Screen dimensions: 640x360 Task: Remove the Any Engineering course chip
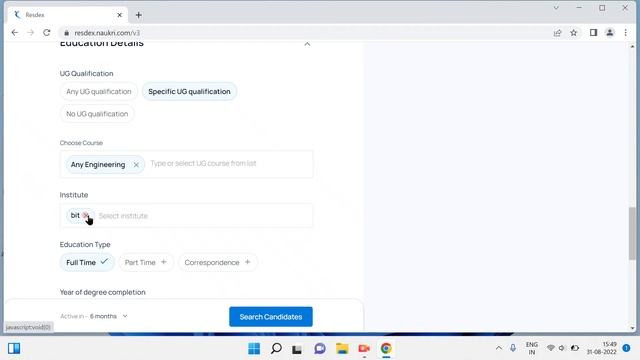tap(136, 165)
